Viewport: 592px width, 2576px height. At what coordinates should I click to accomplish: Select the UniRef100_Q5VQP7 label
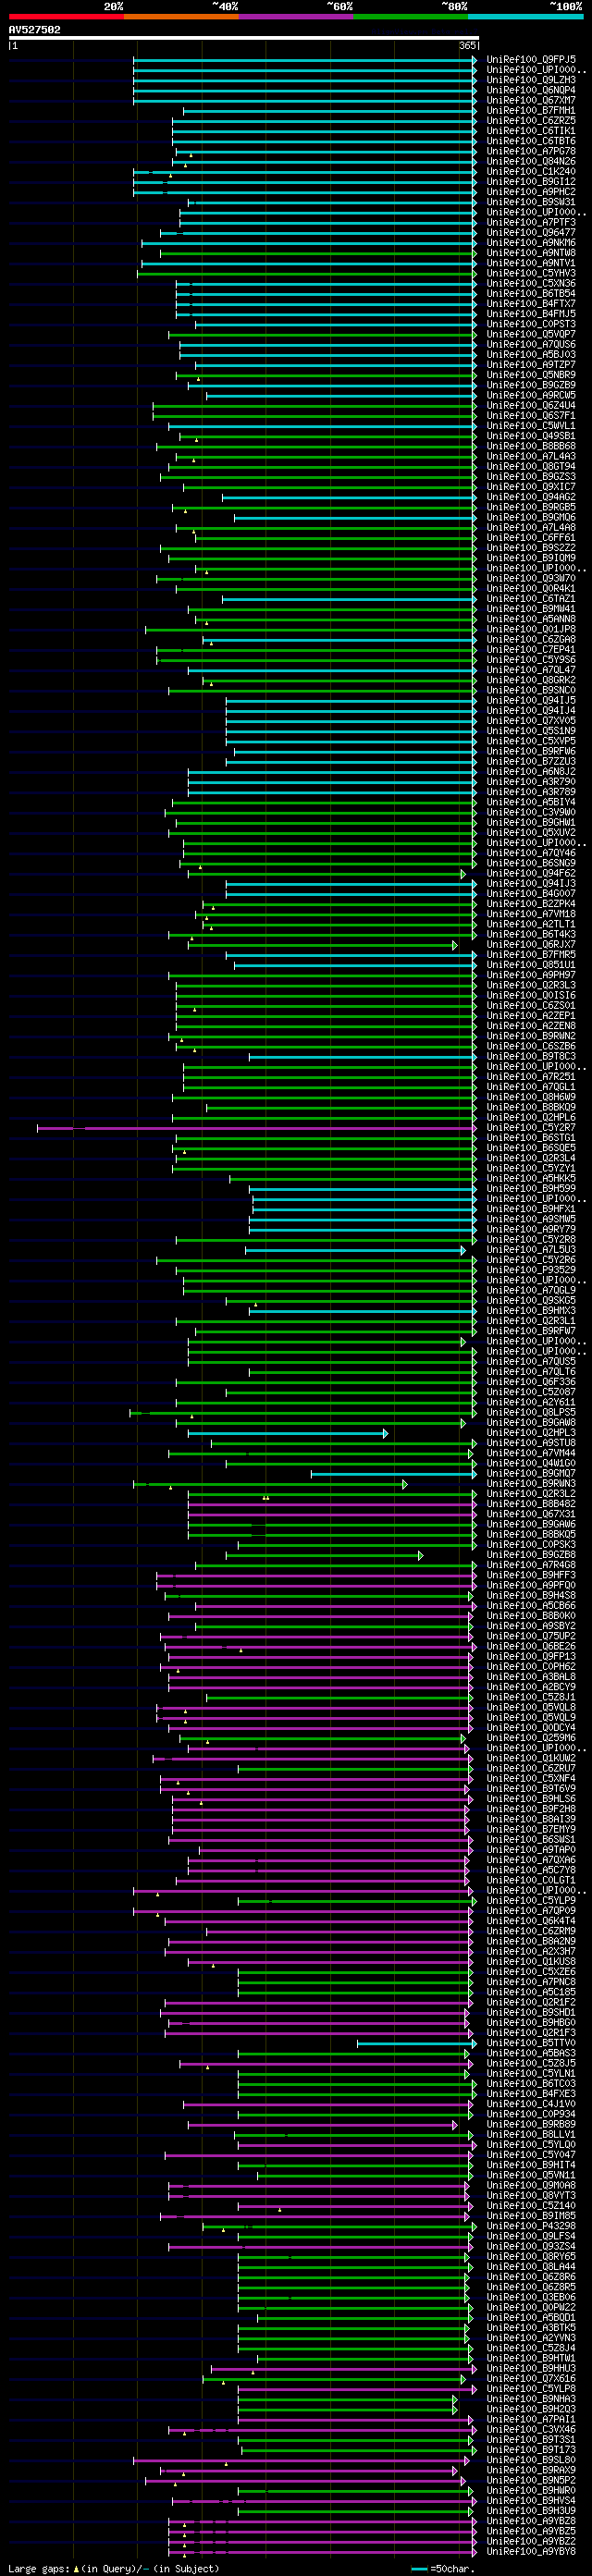click(x=531, y=334)
